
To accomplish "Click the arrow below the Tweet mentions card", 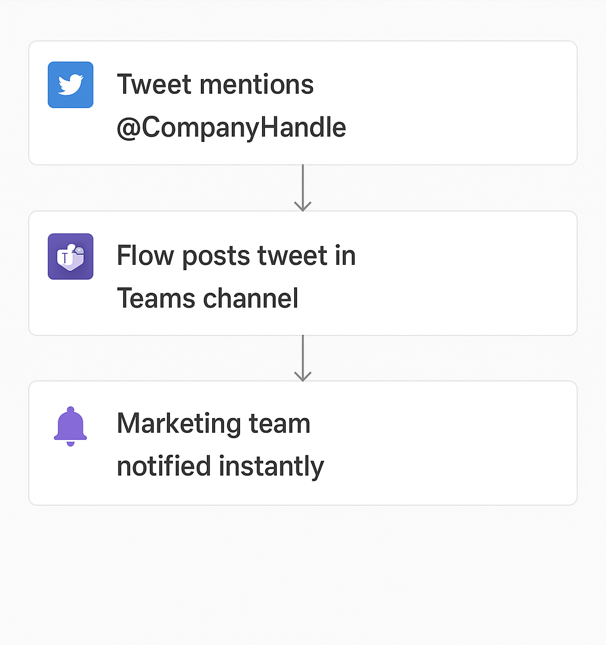I will pos(303,188).
